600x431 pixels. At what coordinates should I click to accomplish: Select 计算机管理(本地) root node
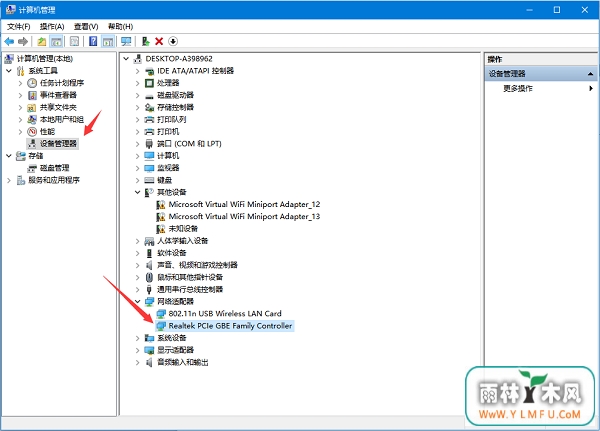click(x=44, y=59)
